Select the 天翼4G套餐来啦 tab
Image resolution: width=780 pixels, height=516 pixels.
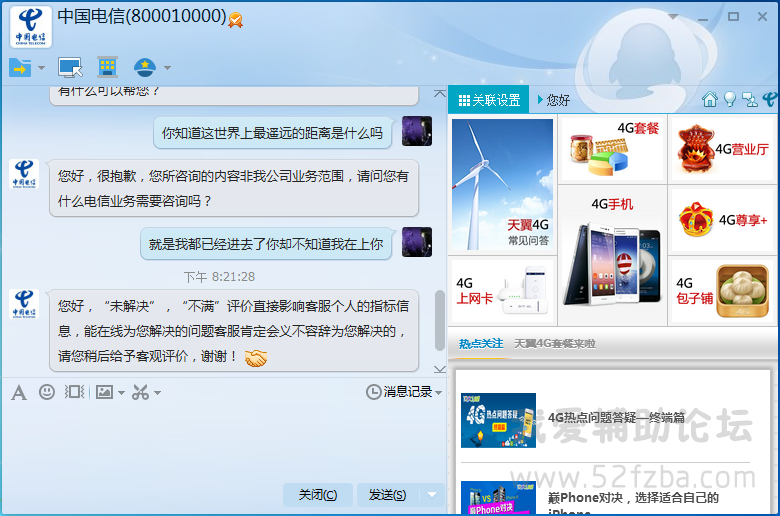tap(555, 344)
